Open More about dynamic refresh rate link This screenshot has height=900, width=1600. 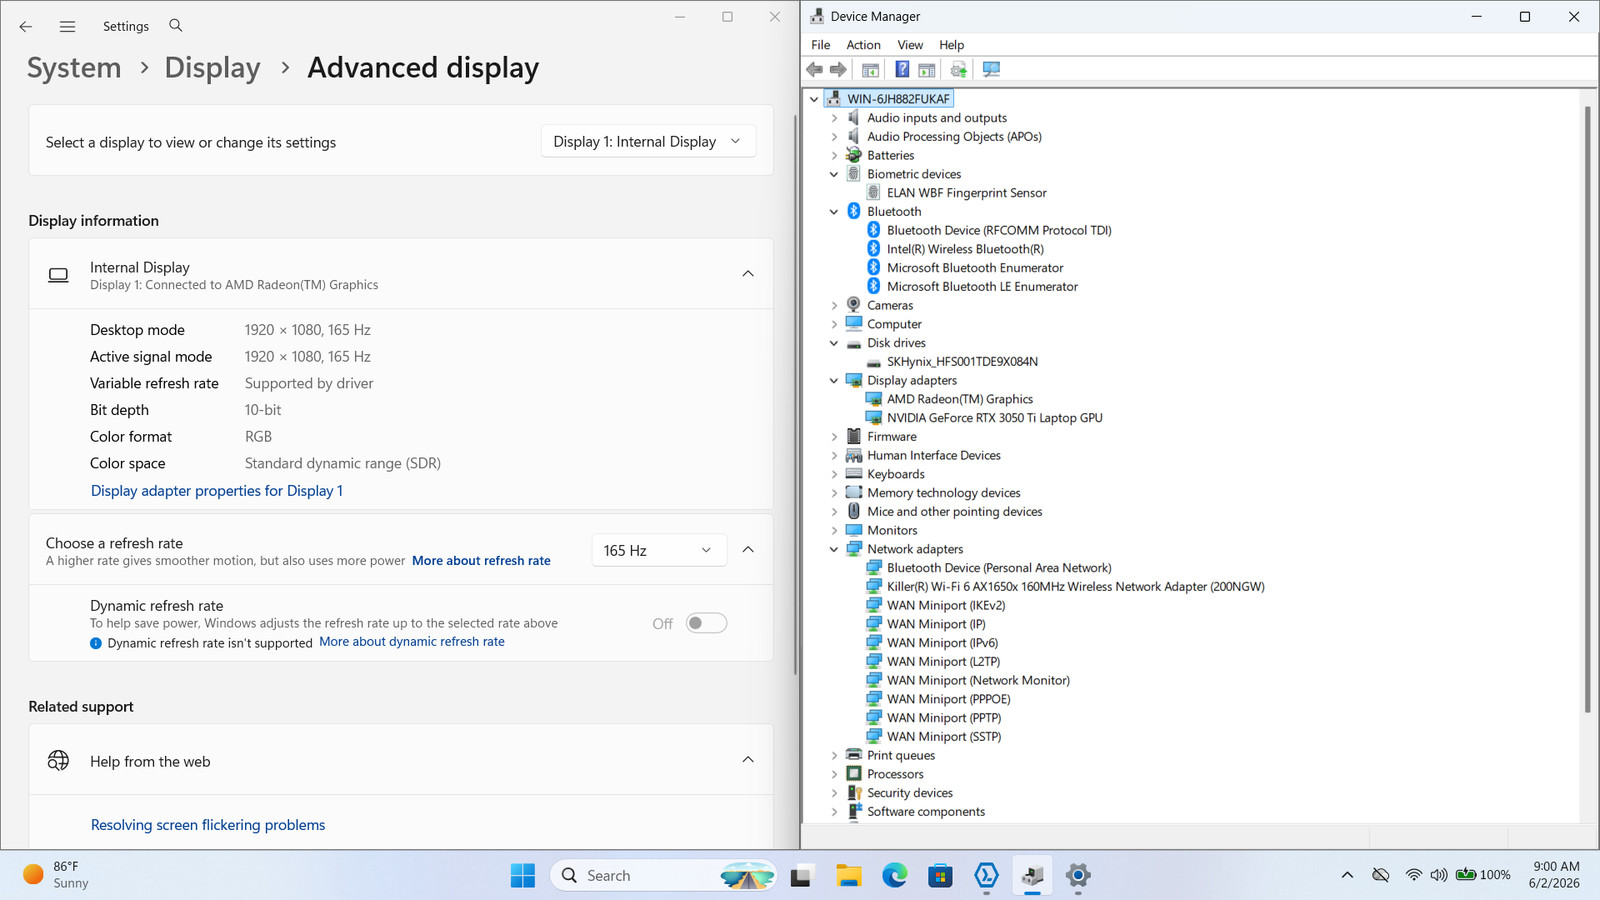(412, 642)
